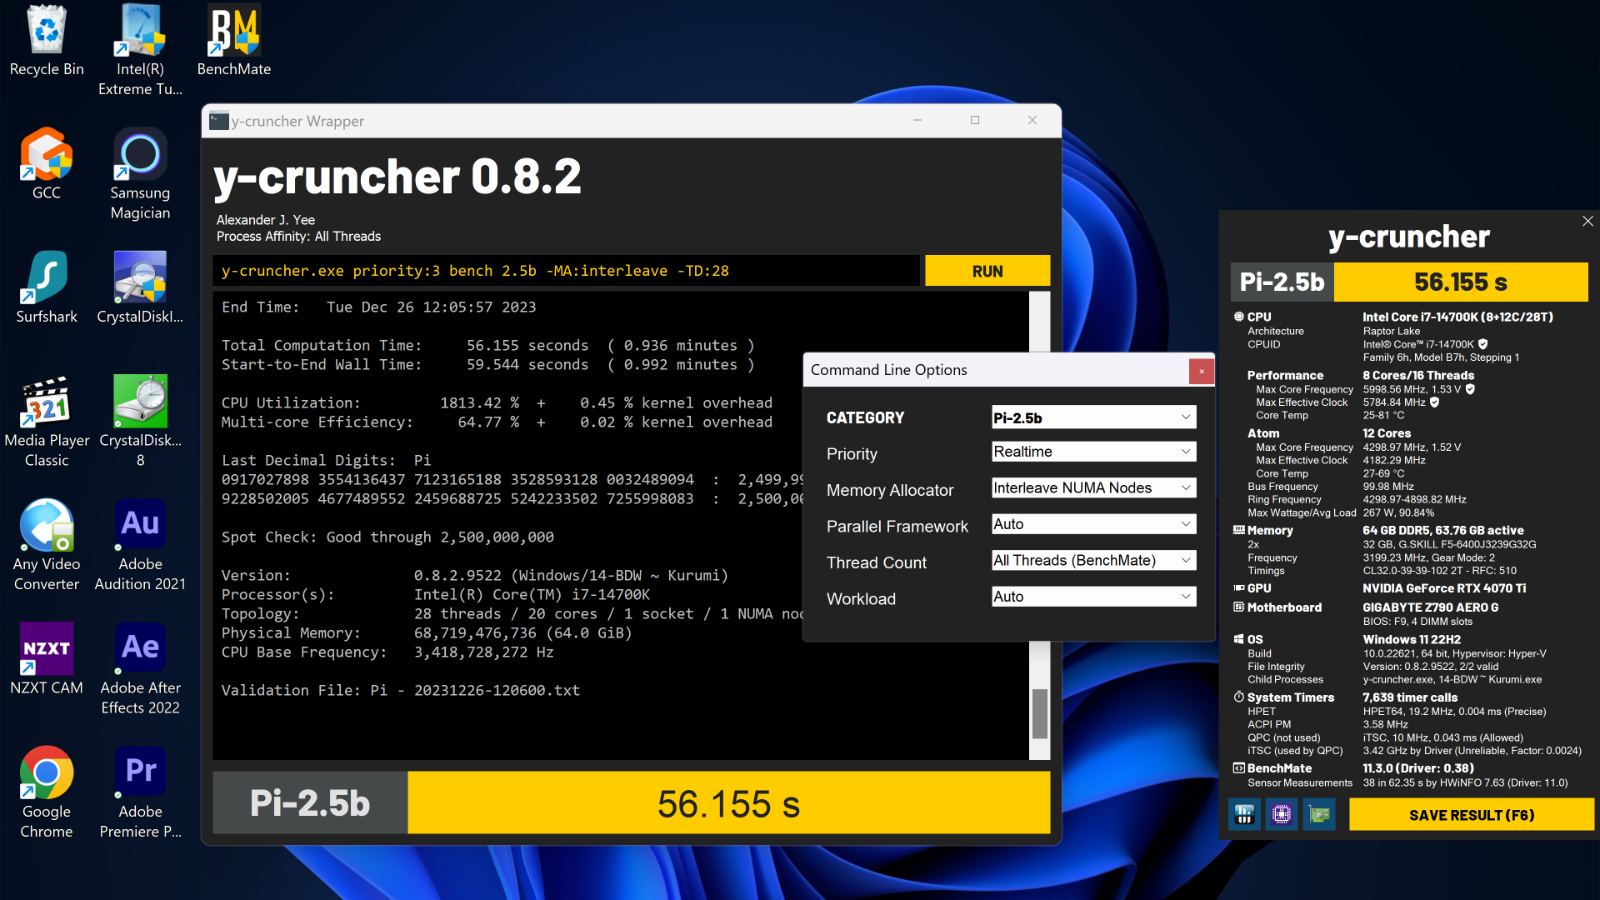The image size is (1600, 900).
Task: Click 'Total Computation Time' line in console
Action: (x=488, y=345)
